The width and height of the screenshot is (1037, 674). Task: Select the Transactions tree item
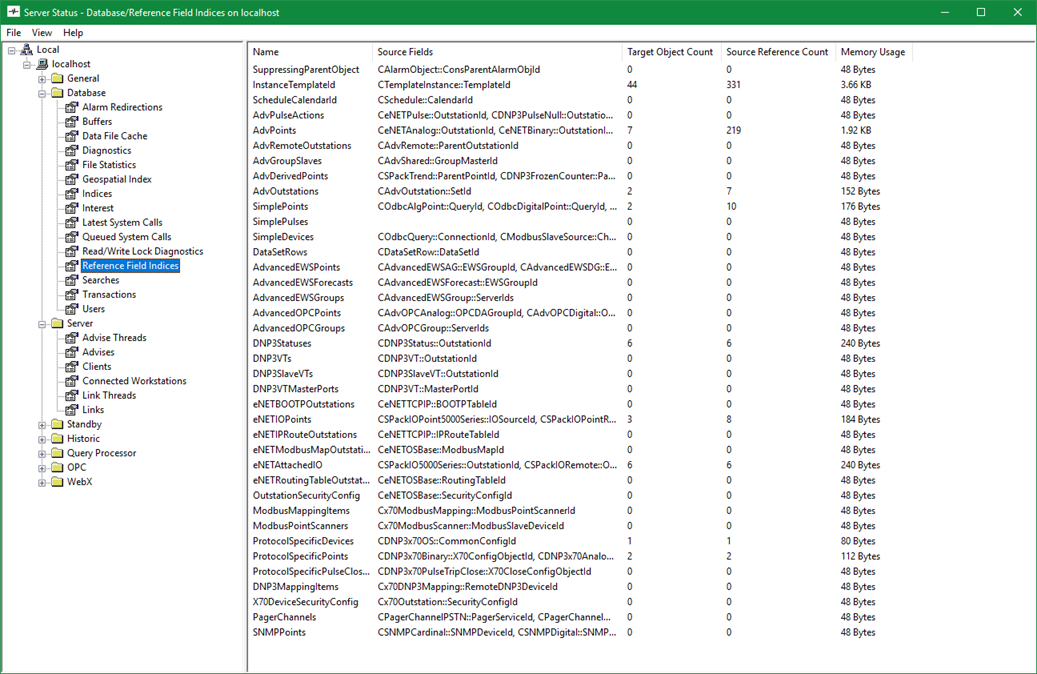coord(109,295)
